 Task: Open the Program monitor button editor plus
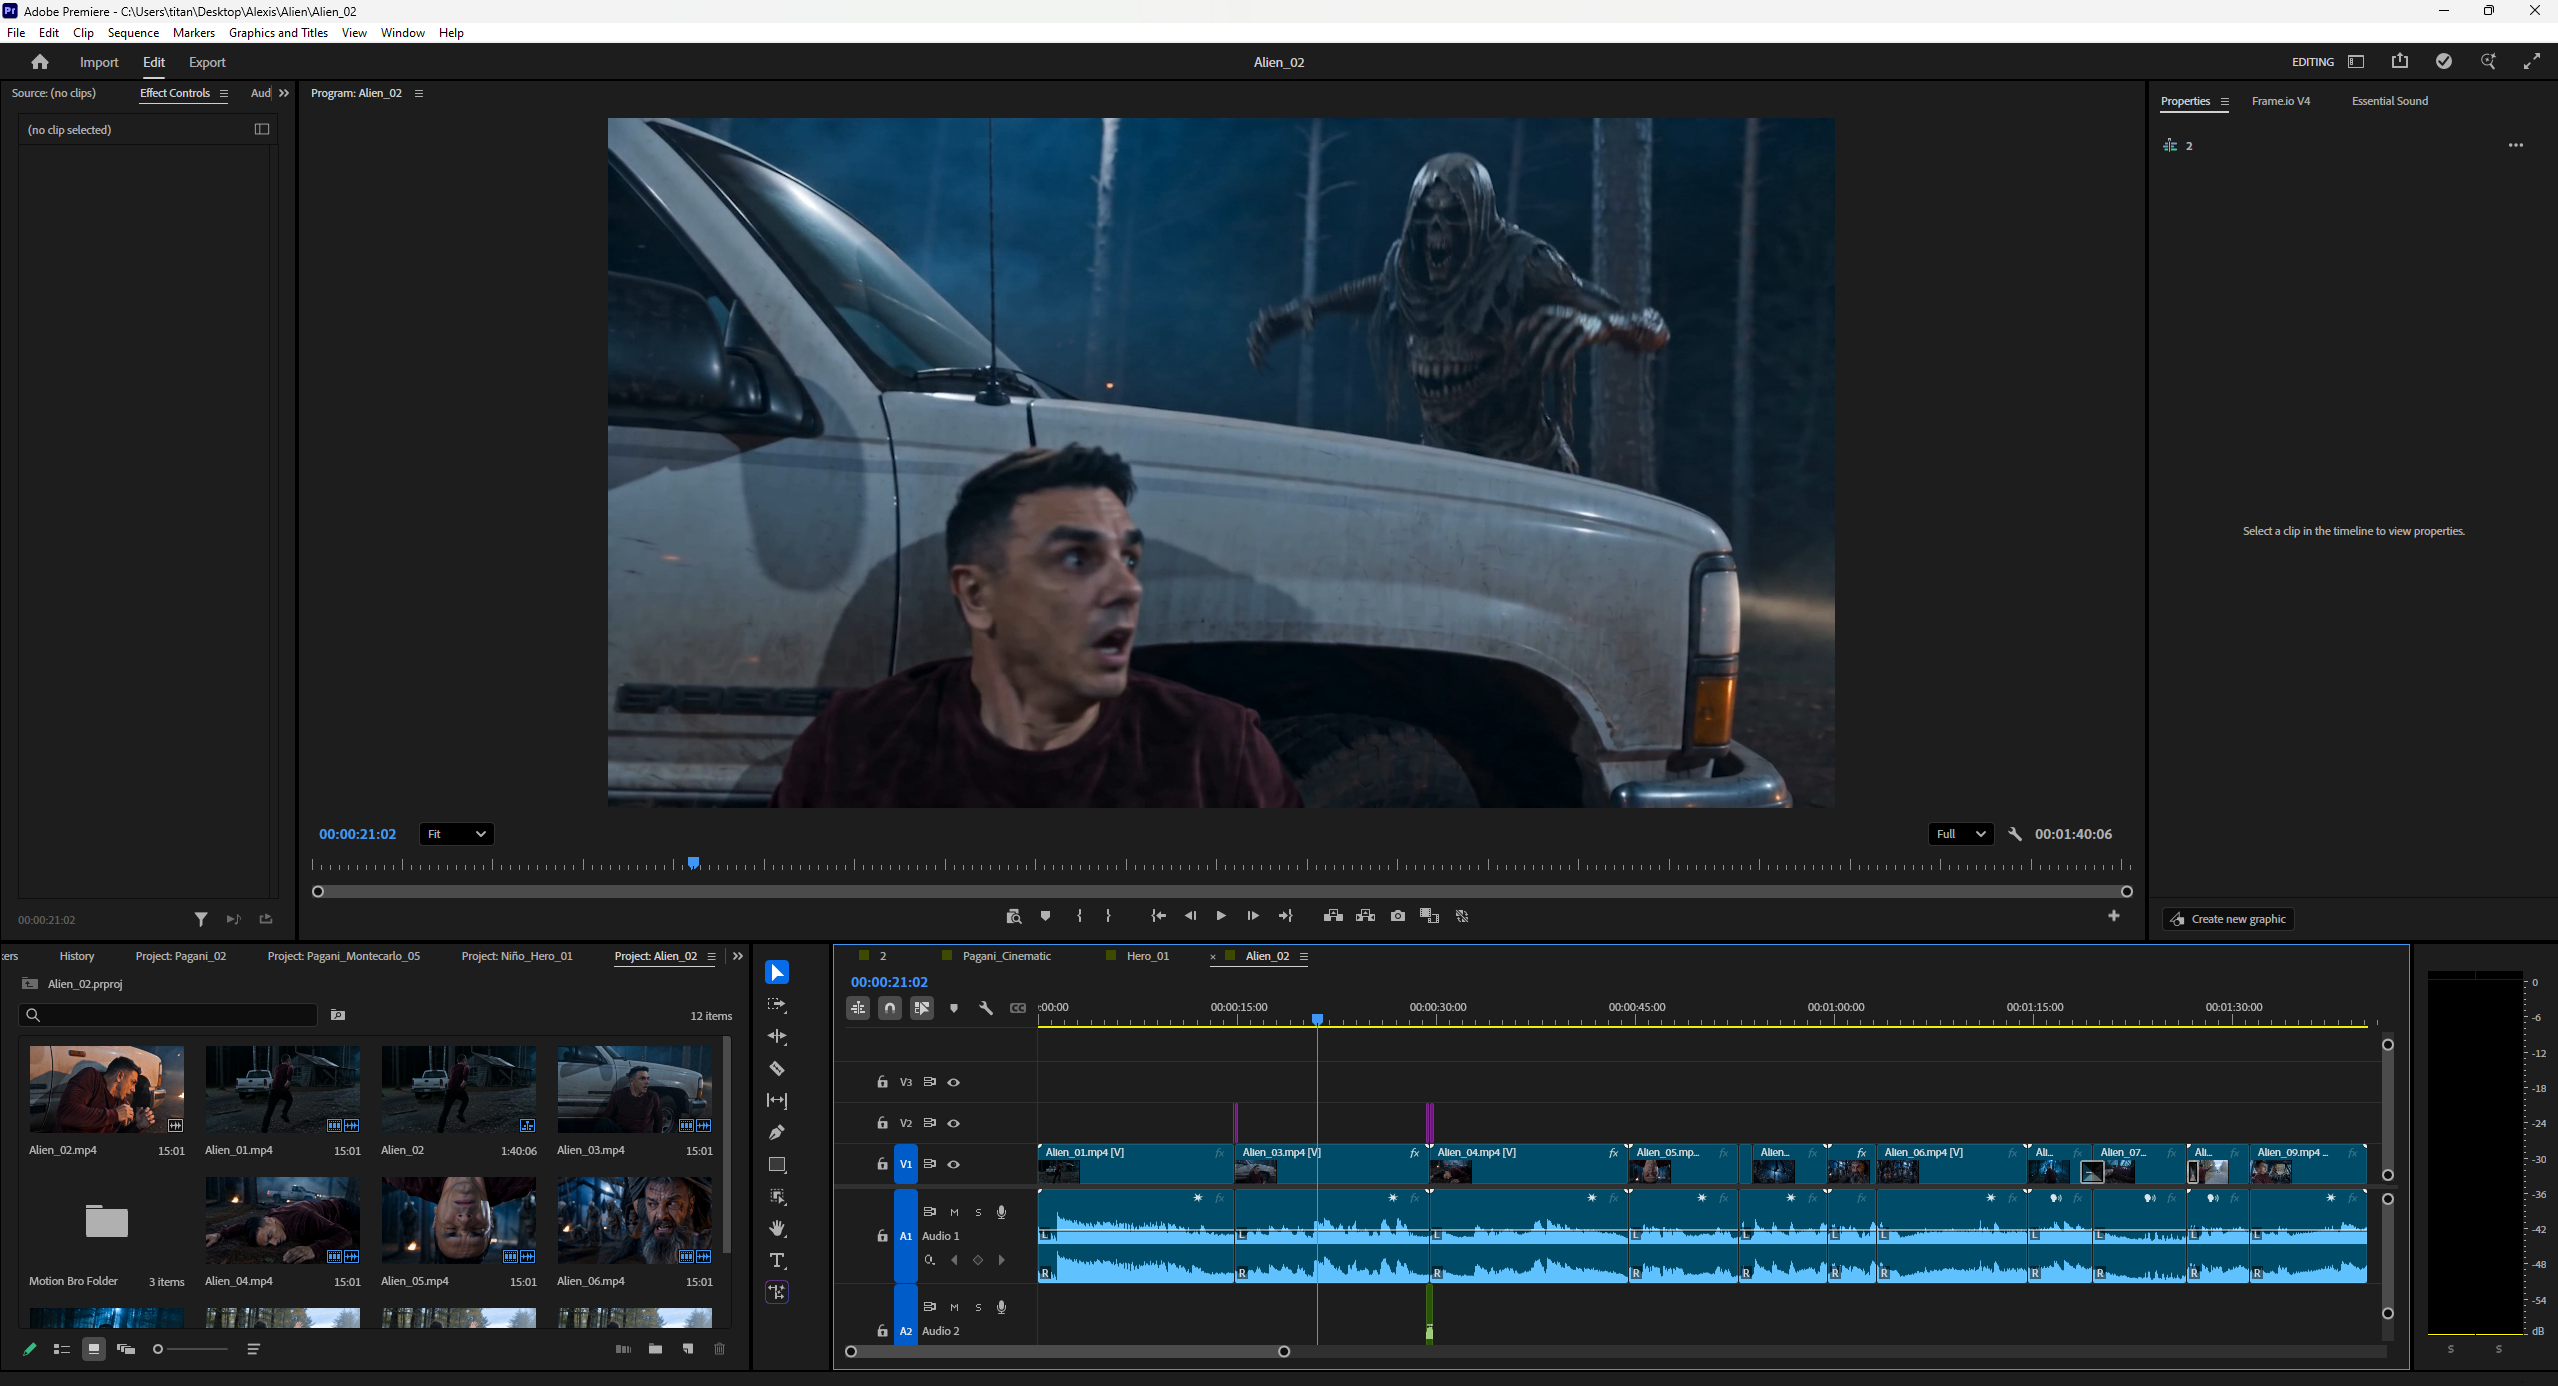pos(2114,916)
